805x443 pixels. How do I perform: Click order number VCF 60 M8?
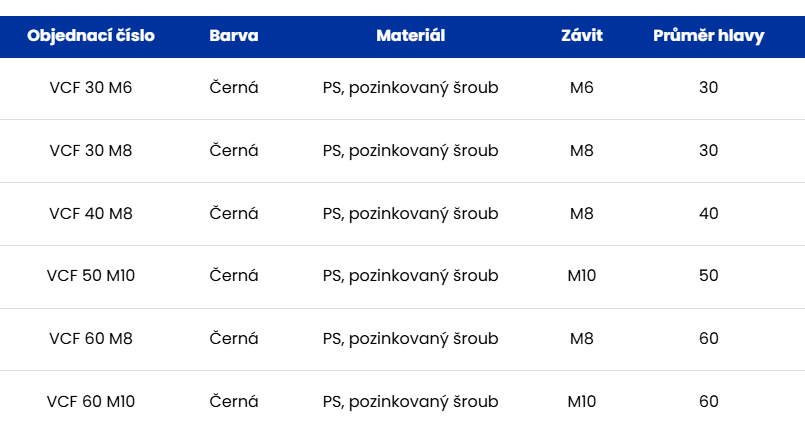click(x=91, y=339)
